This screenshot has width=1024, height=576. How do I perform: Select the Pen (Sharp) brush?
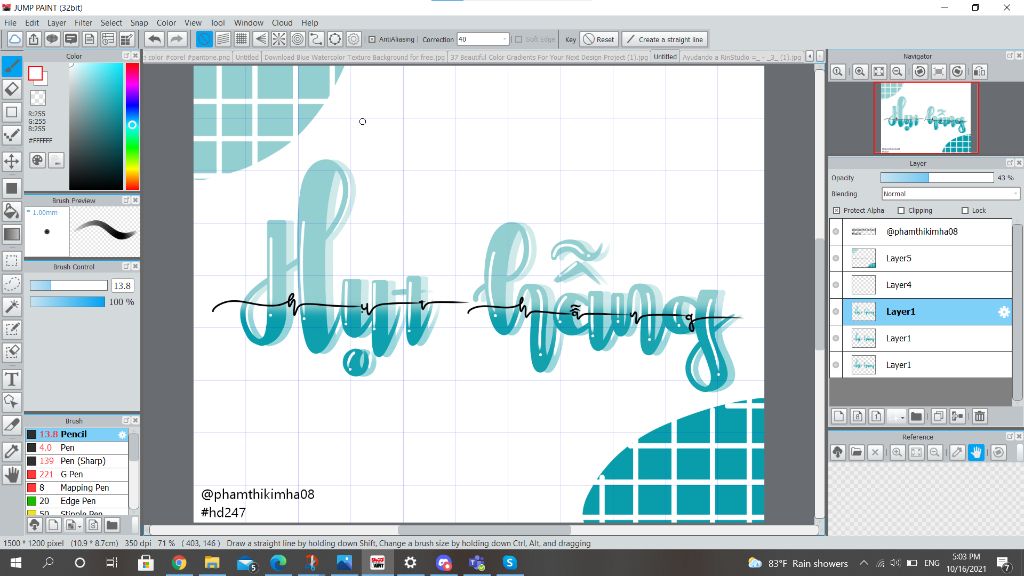[77, 461]
